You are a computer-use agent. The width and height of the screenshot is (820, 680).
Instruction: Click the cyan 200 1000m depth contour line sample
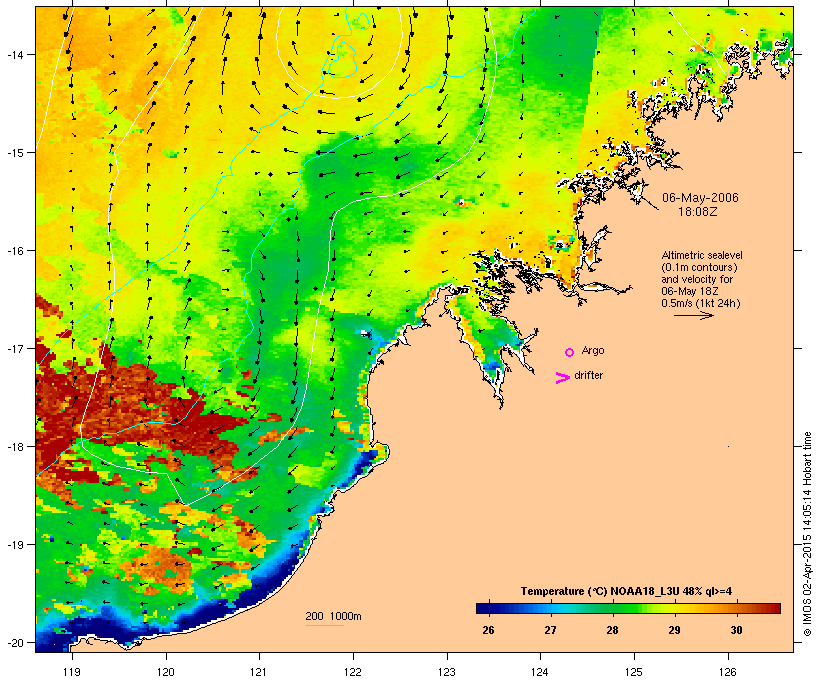pyautogui.click(x=324, y=625)
